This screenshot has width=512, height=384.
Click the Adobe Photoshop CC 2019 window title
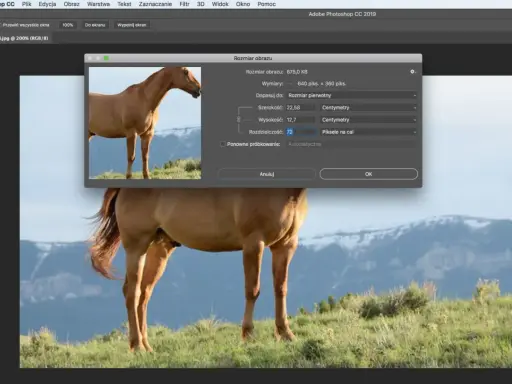coord(342,14)
